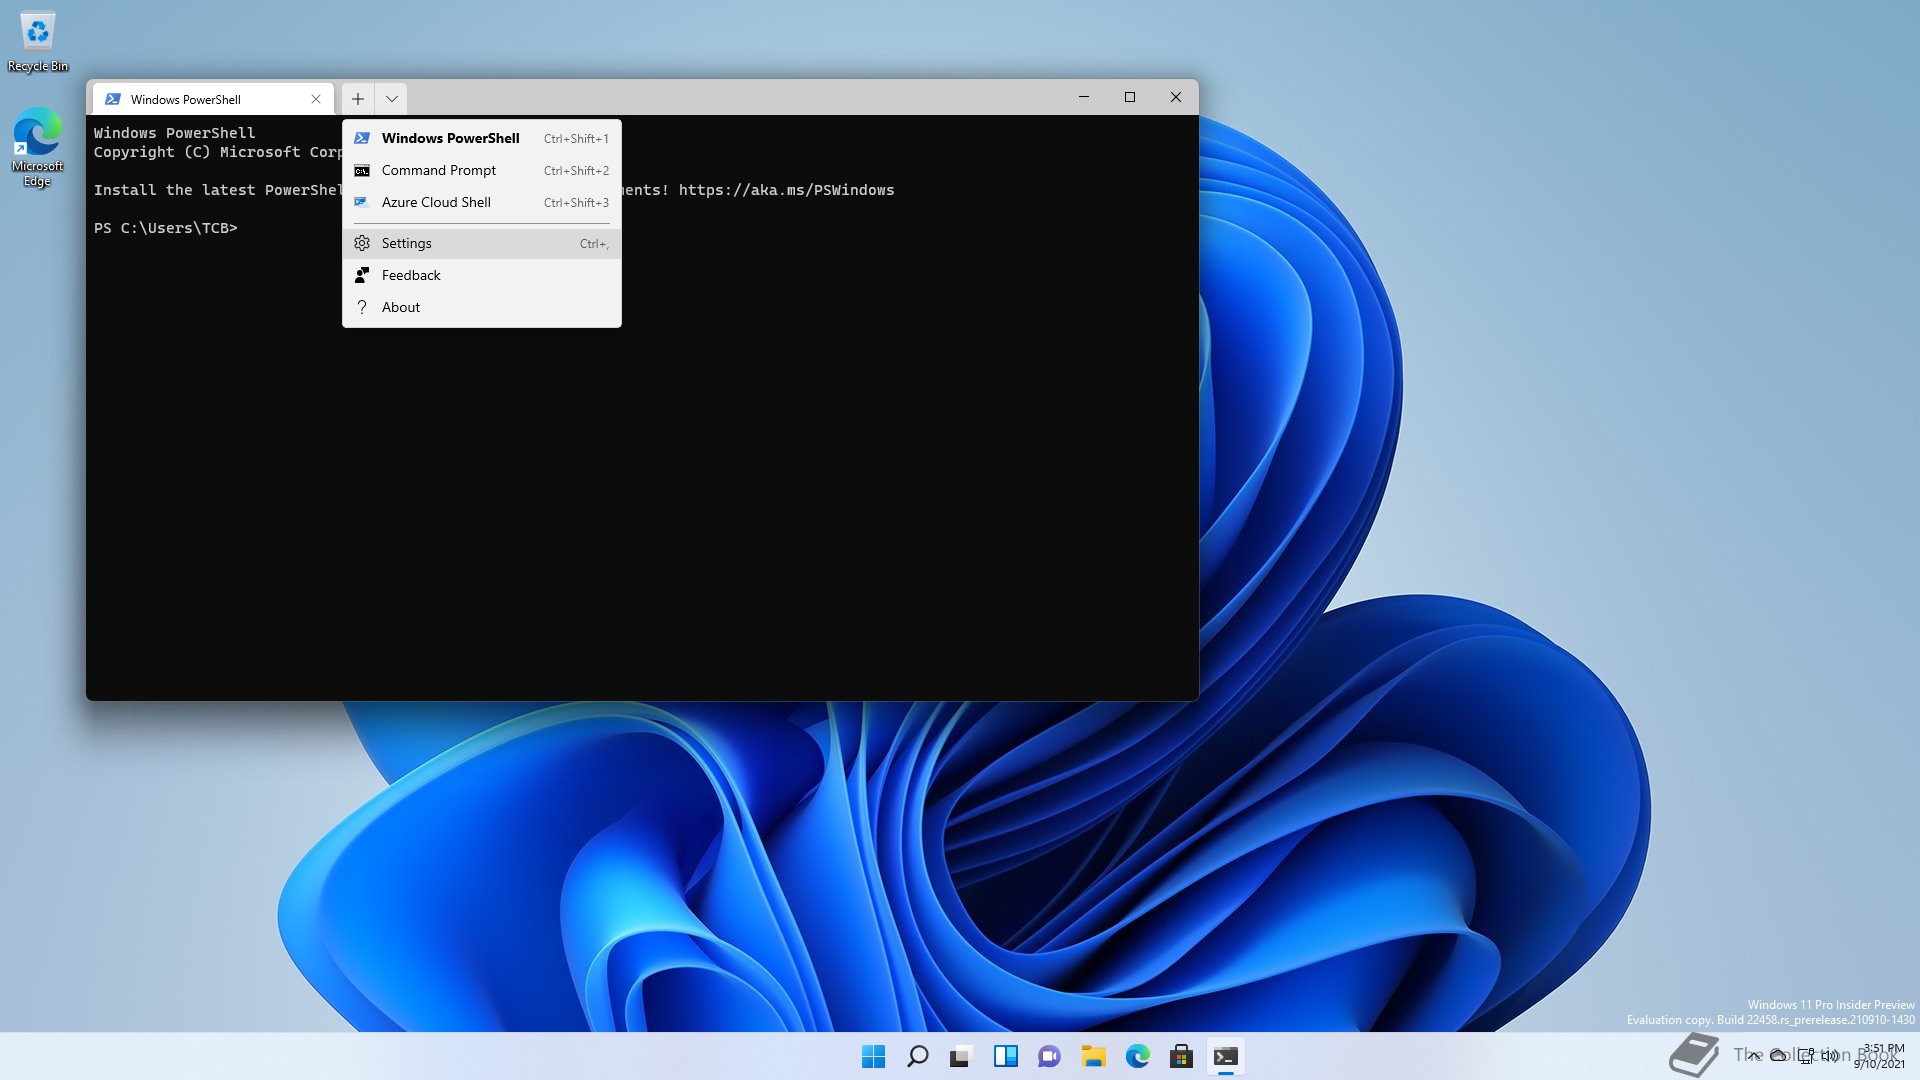The height and width of the screenshot is (1080, 1920).
Task: Click the Windows Terminal taskbar icon
Action: [x=1225, y=1056]
